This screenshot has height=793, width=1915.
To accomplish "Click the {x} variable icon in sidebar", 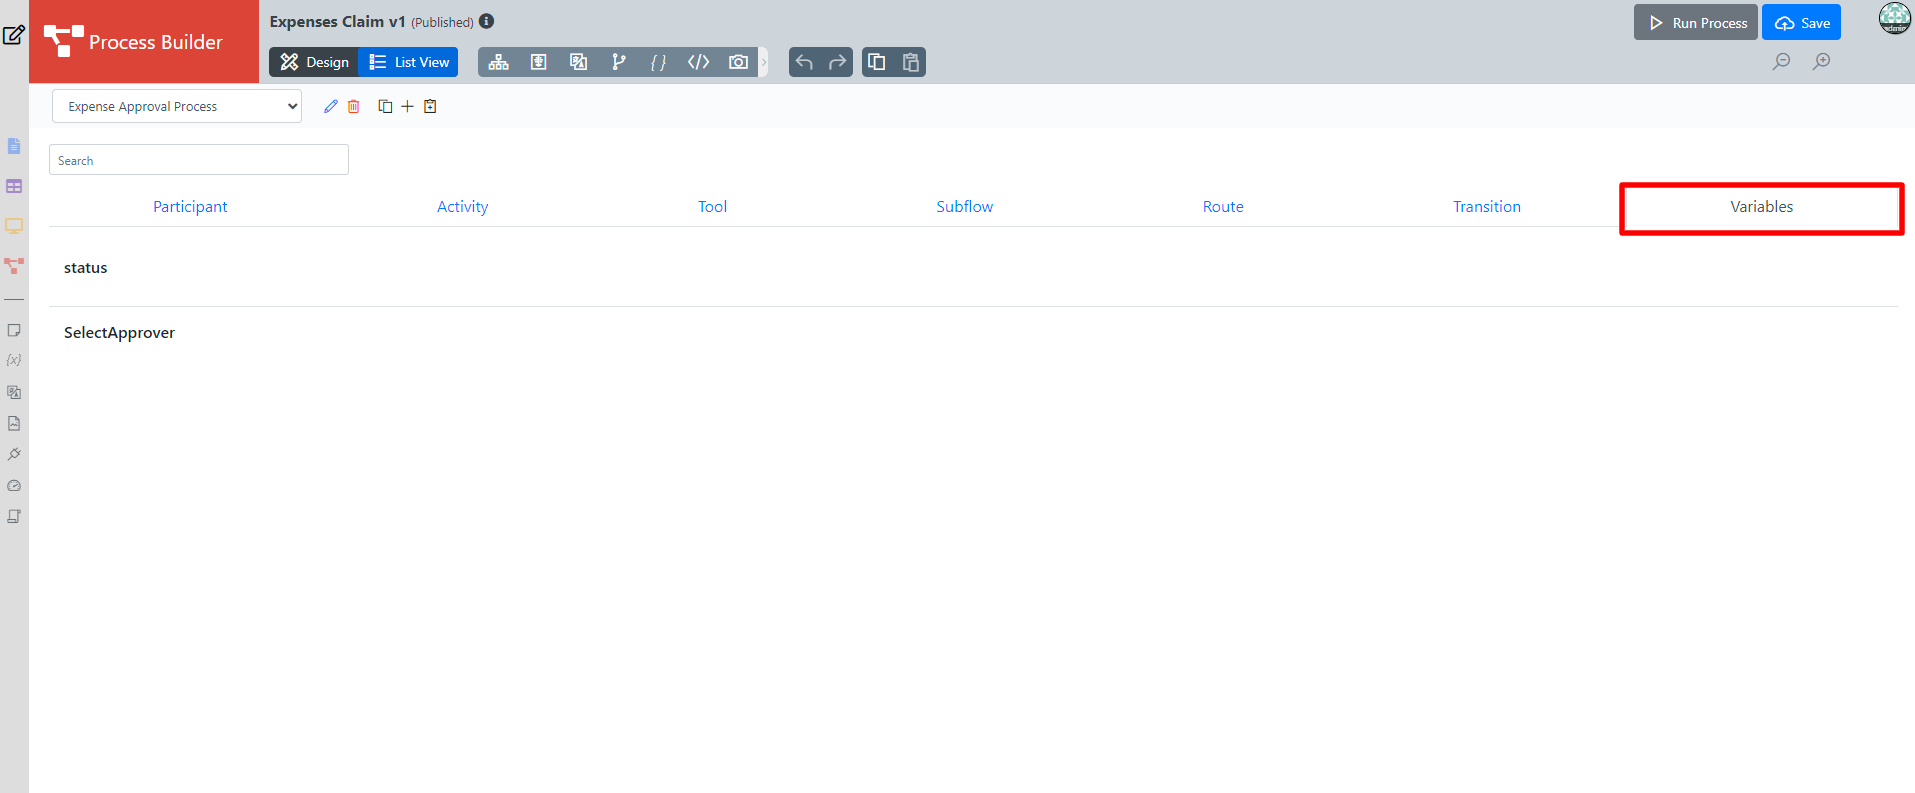I will click(x=14, y=360).
